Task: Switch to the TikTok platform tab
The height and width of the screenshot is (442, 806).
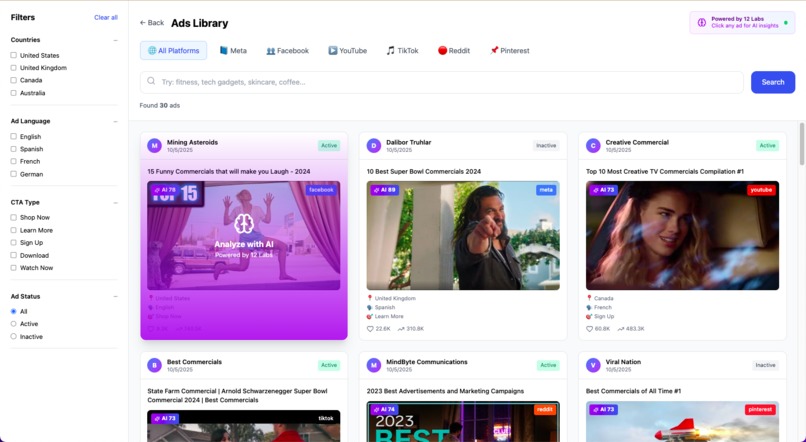Action: [x=402, y=50]
